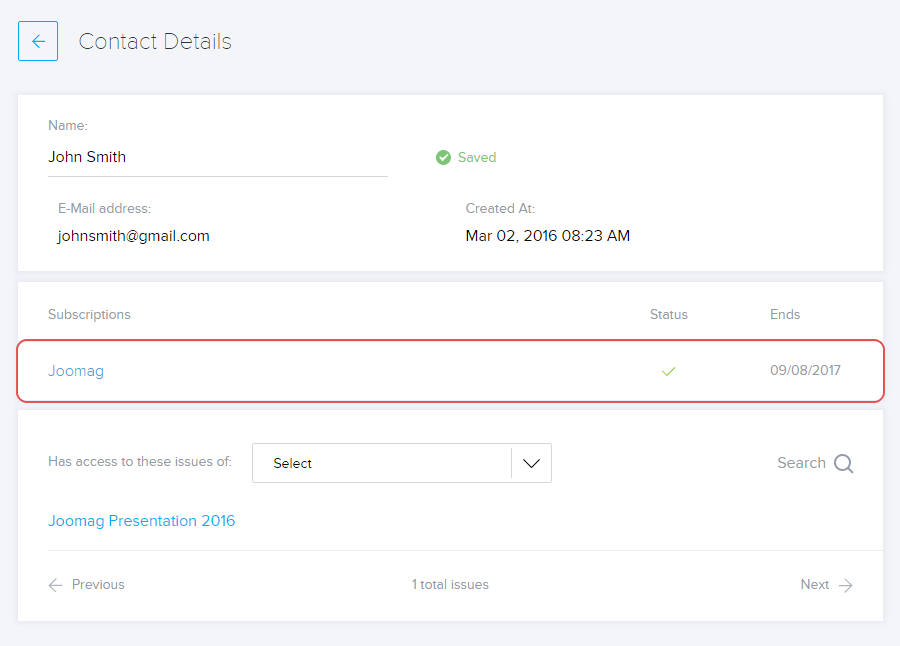Click the johnsmith@gmail.com email address
This screenshot has height=646, width=900.
(133, 236)
